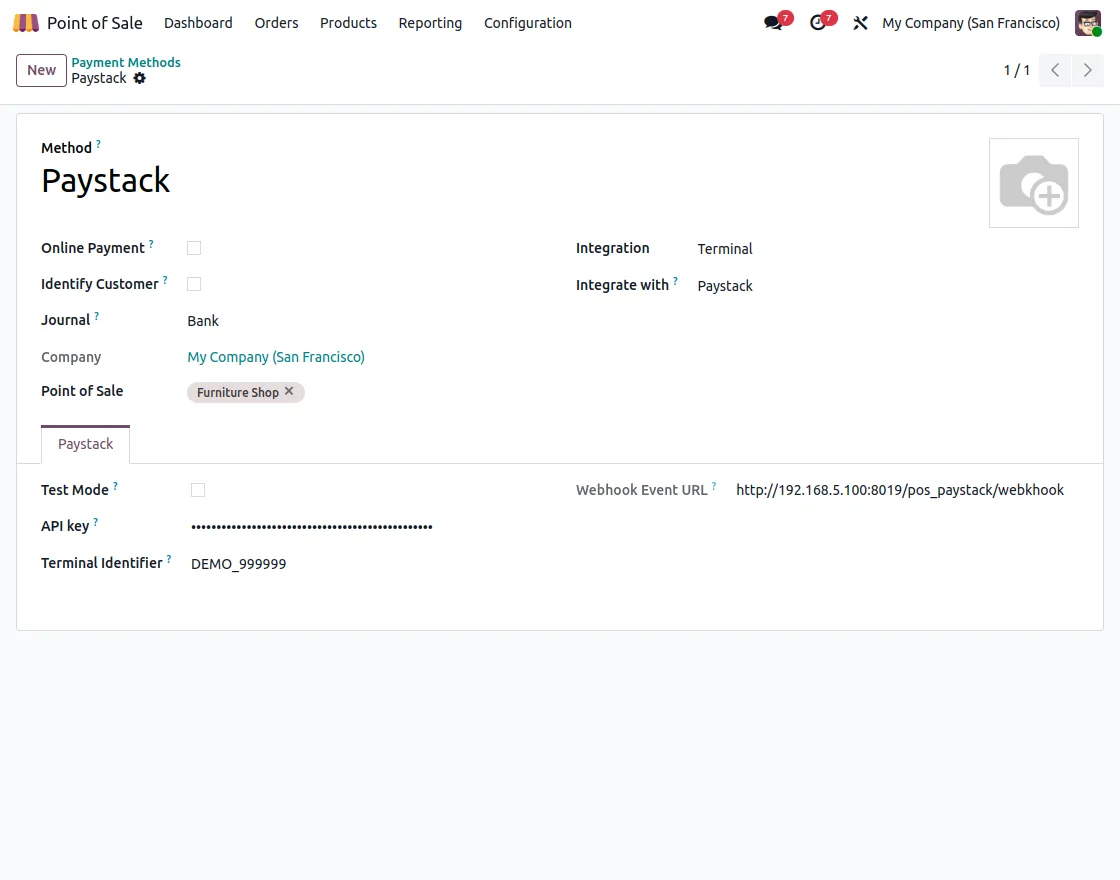Open the Dashboard menu
This screenshot has height=880, width=1120.
click(198, 23)
